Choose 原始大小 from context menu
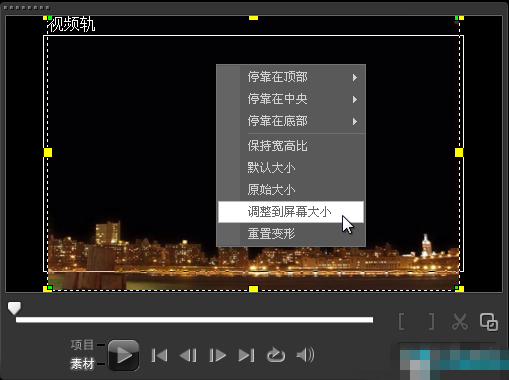Screen dimensions: 509x380 coord(291,190)
